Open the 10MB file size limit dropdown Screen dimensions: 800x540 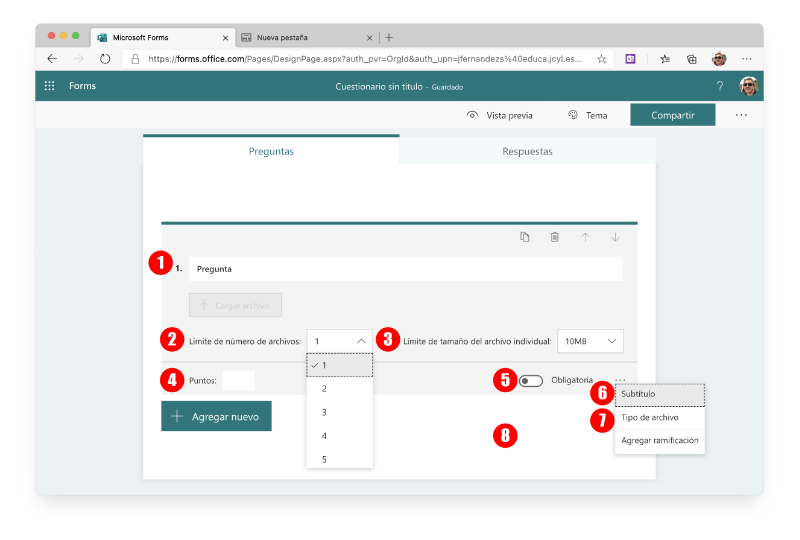590,341
